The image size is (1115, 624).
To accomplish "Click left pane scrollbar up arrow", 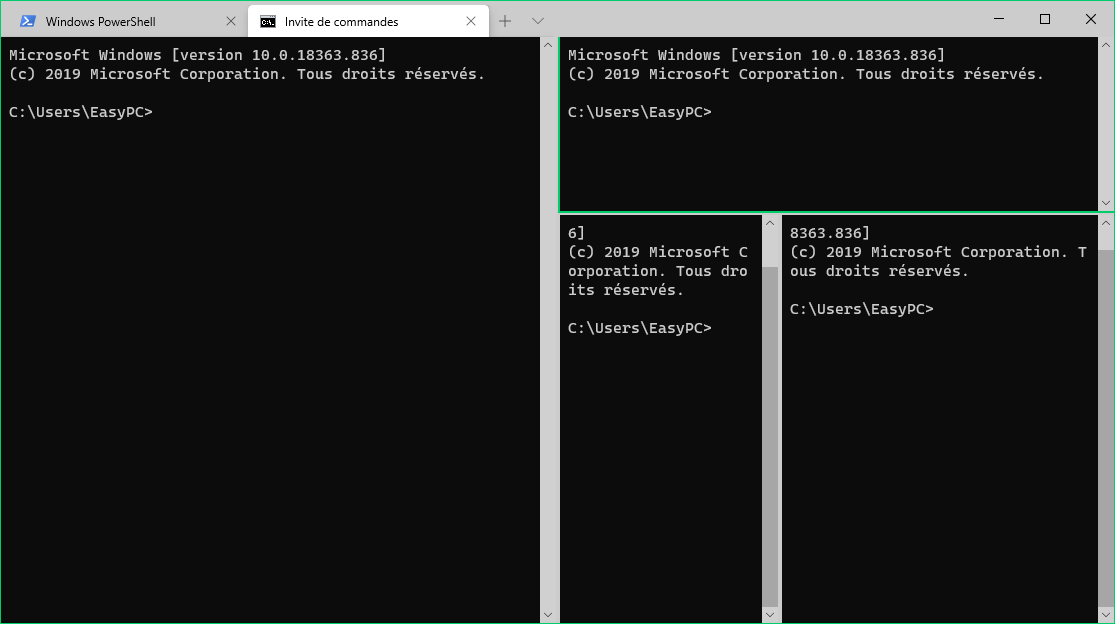I will pos(548,45).
